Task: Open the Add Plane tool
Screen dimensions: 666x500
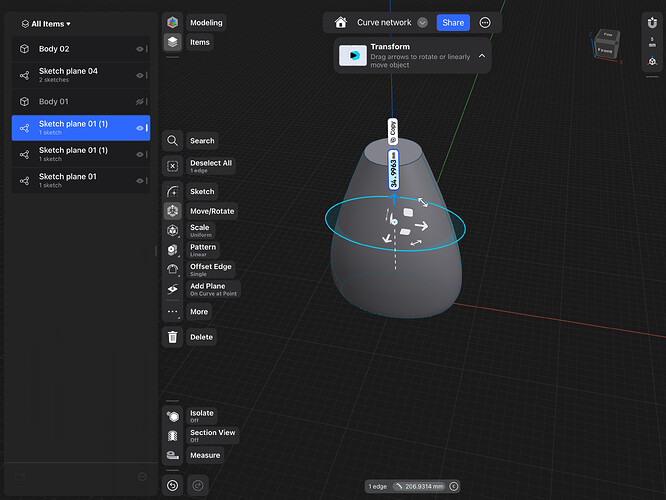Action: coord(173,289)
